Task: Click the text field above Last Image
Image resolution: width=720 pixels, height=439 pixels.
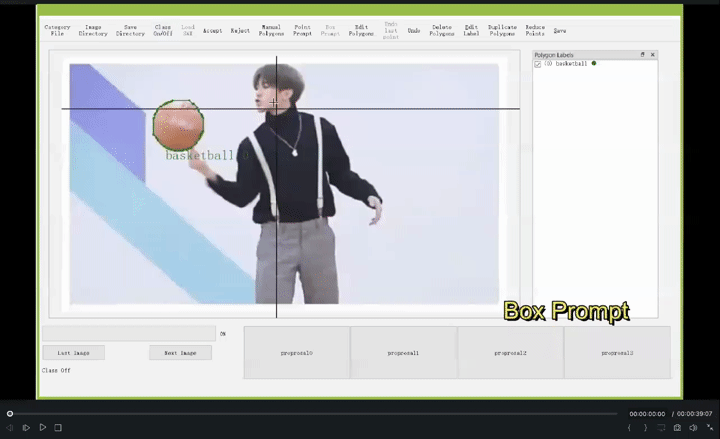Action: tap(129, 333)
